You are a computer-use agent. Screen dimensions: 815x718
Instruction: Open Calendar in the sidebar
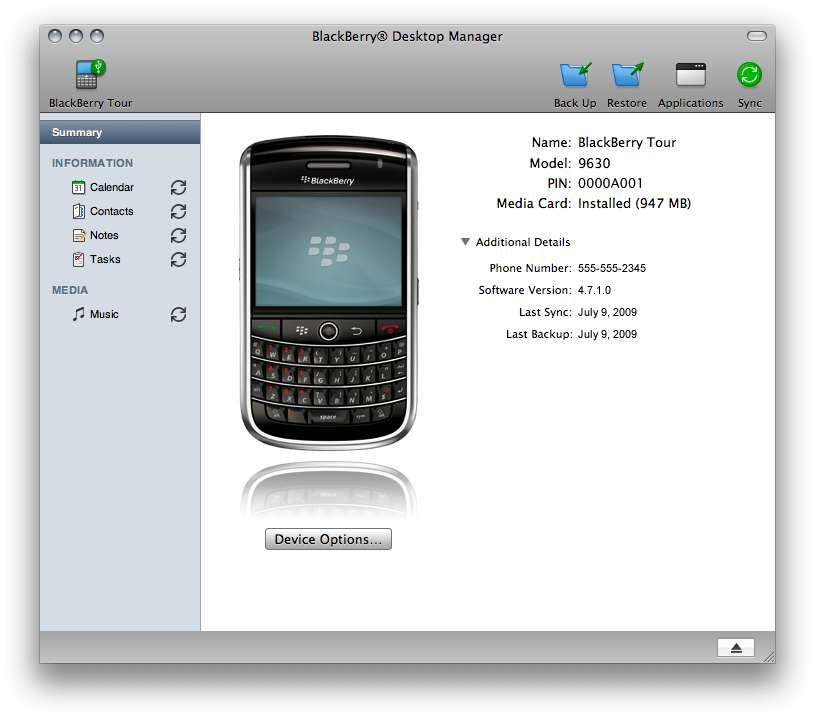pos(111,187)
